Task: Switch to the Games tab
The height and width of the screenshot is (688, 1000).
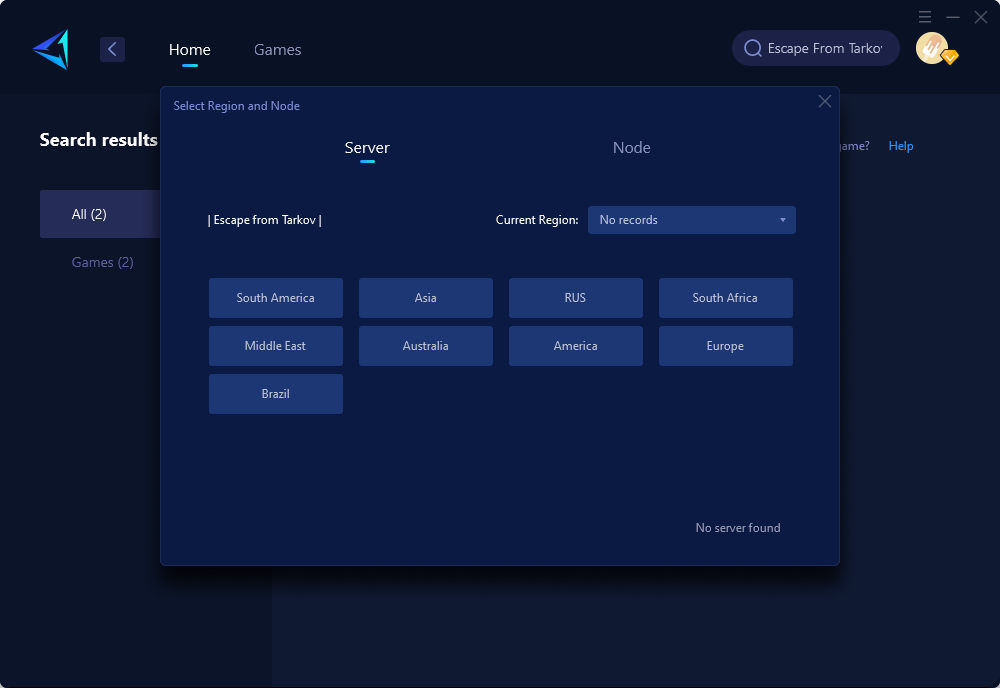Action: 277,50
